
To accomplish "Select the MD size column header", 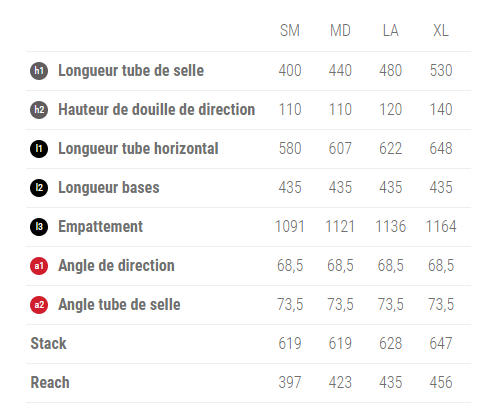I will (x=340, y=31).
